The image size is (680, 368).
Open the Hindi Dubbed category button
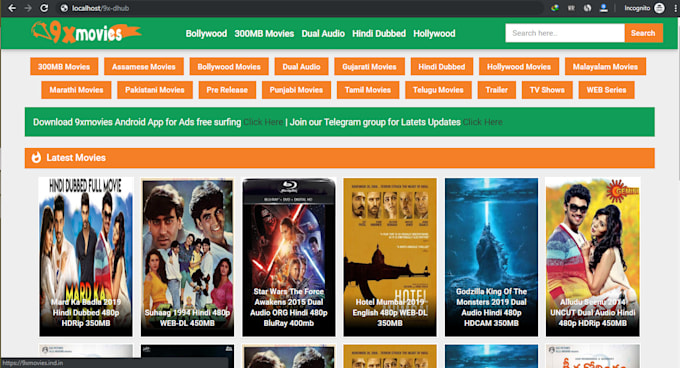tap(441, 67)
